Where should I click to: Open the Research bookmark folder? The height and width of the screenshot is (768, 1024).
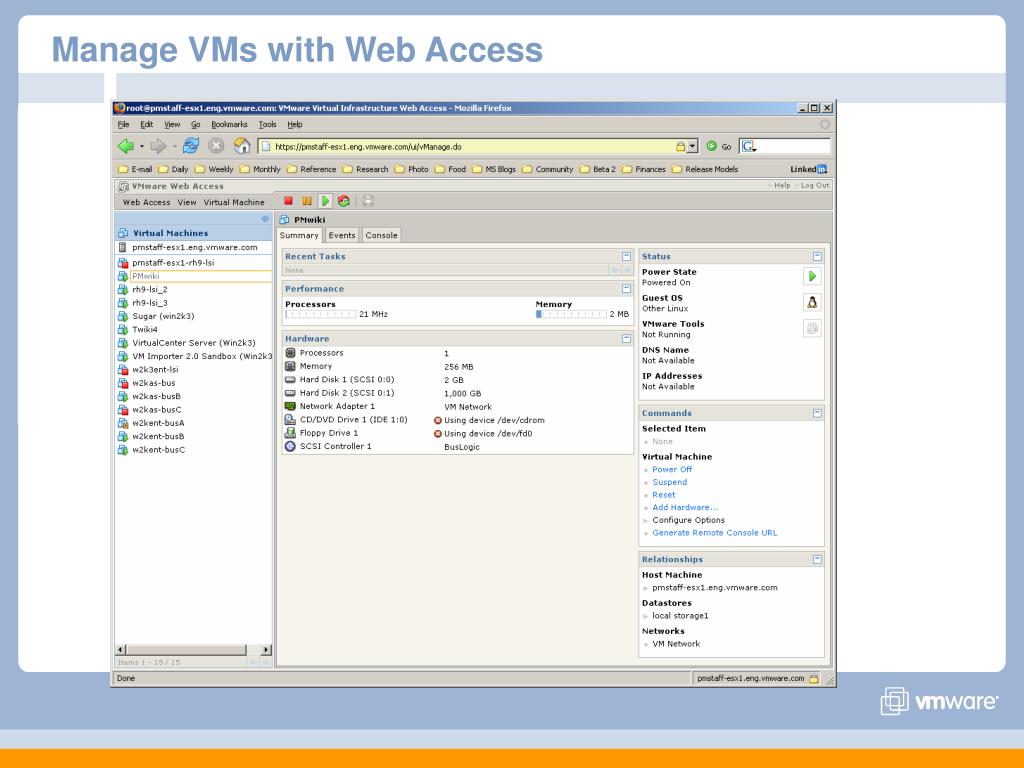point(366,169)
